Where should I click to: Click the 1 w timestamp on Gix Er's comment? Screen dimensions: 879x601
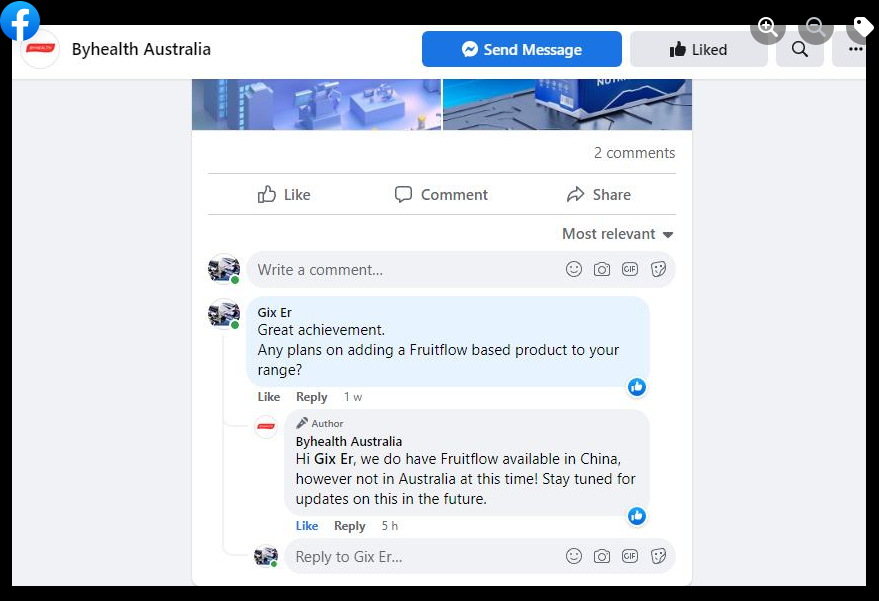353,397
